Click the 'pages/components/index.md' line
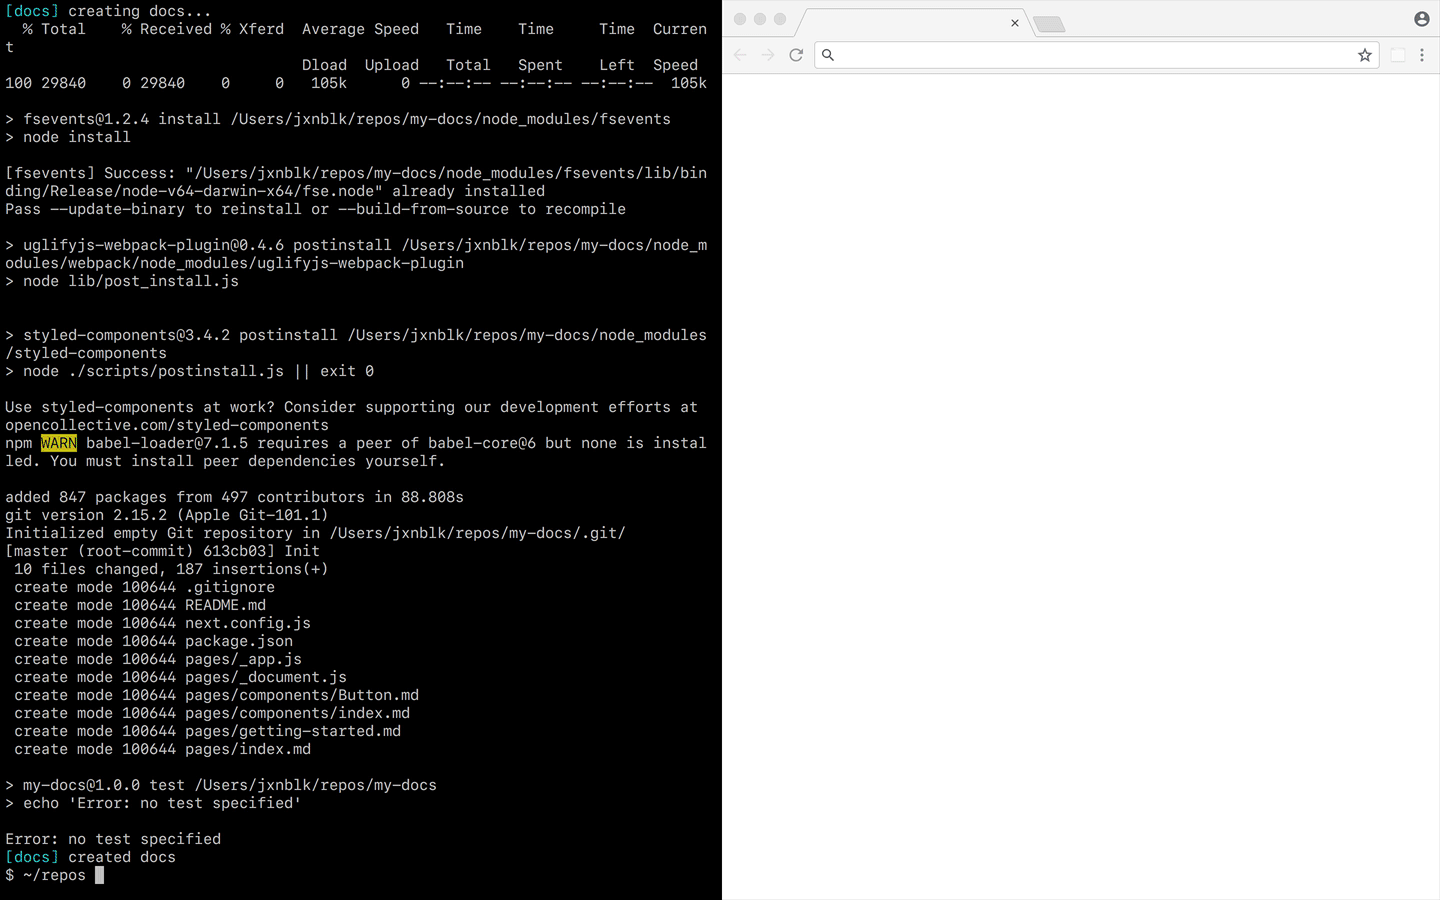The width and height of the screenshot is (1440, 900). click(212, 713)
